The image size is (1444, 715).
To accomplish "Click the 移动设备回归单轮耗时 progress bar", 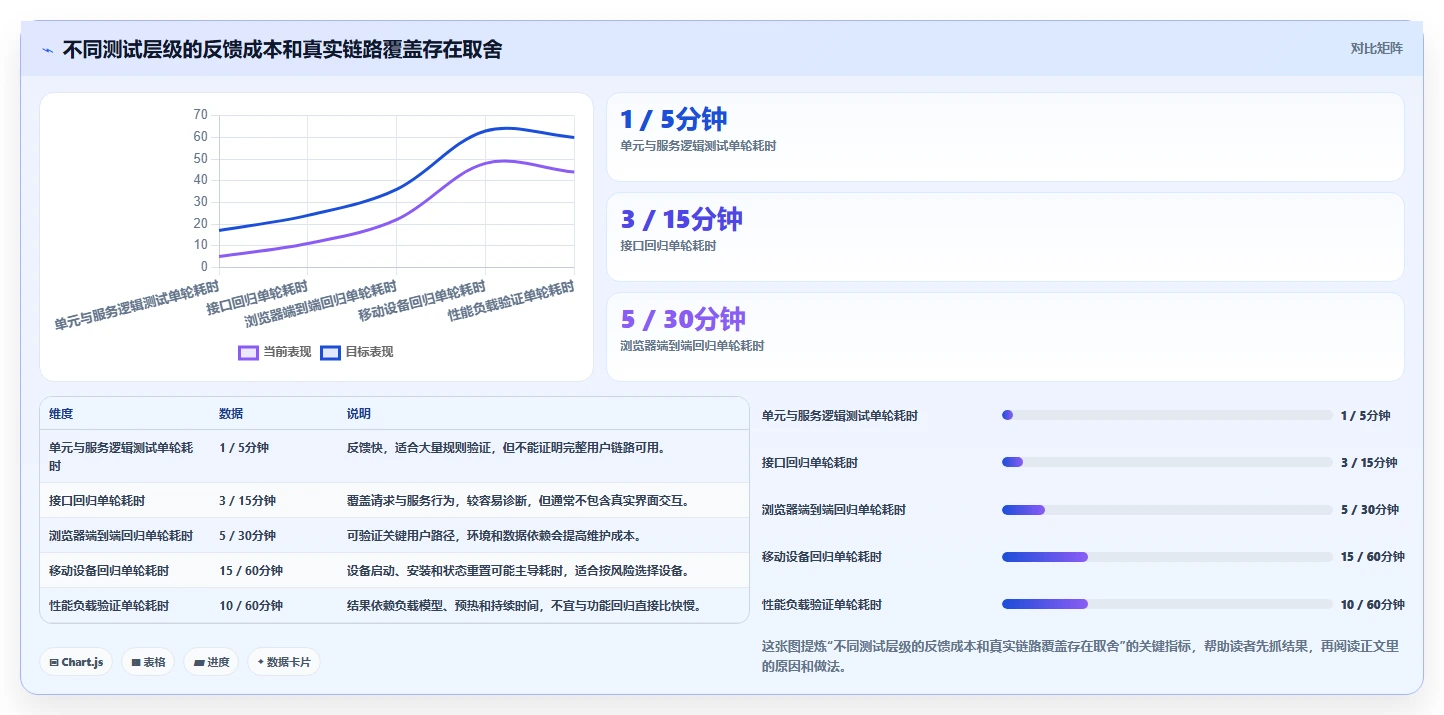I will point(1167,557).
